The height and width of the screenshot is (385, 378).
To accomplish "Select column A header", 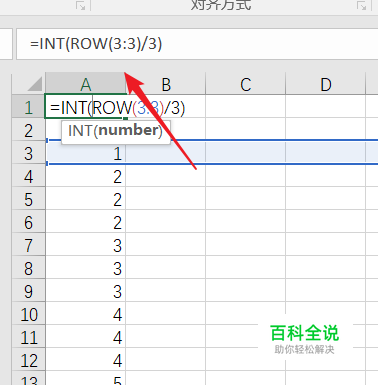I will pyautogui.click(x=85, y=84).
